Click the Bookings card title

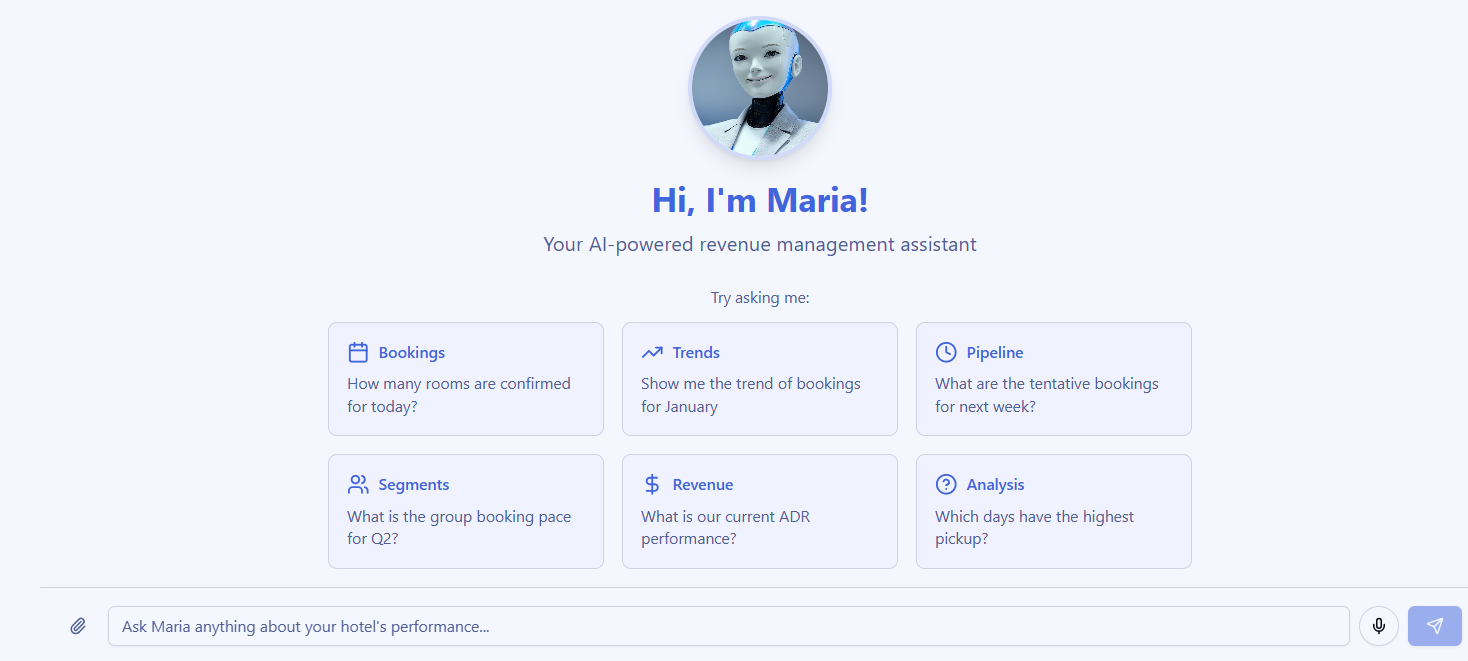point(412,352)
